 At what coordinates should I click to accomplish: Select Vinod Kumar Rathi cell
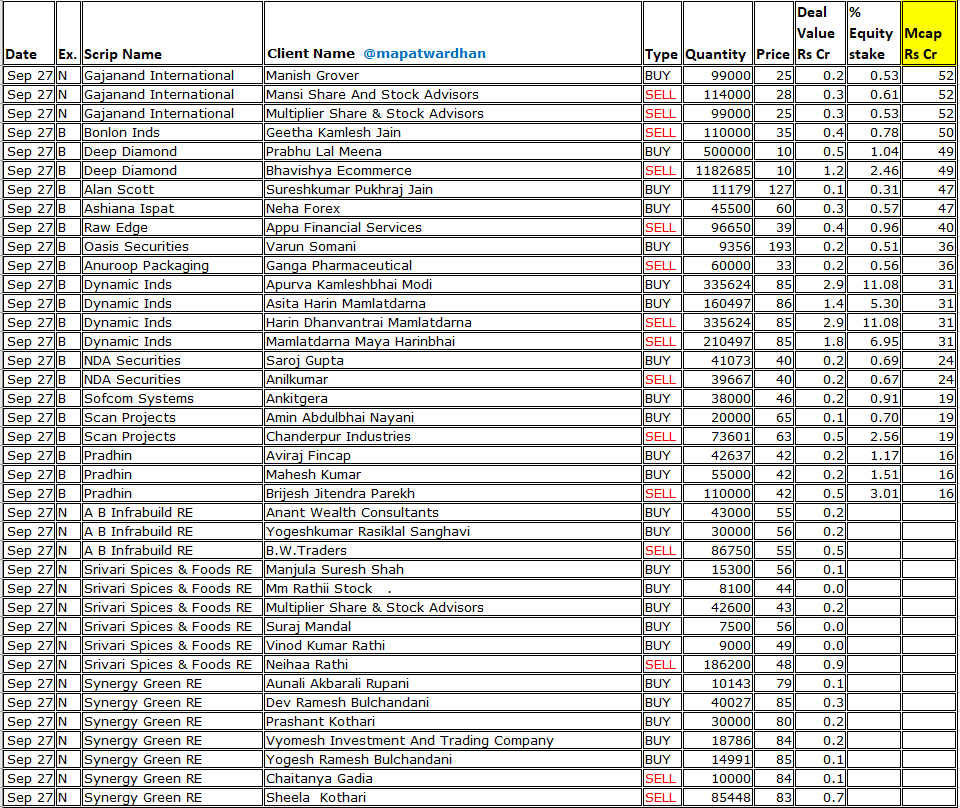(x=452, y=645)
